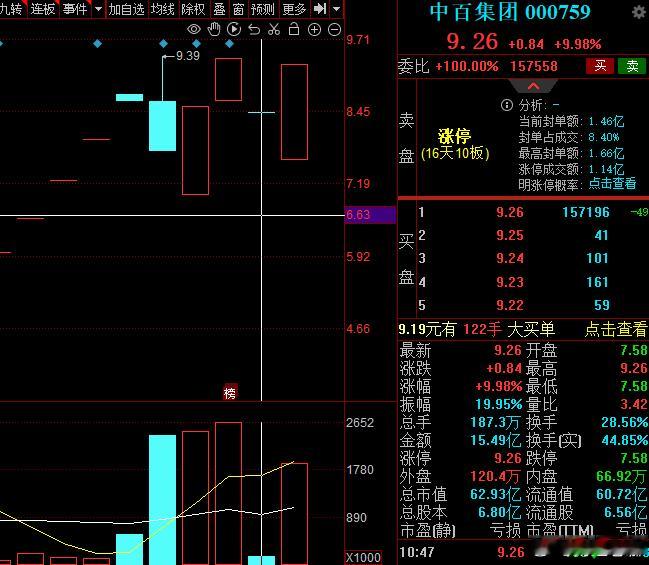Click the undo arrow icon

(x=254, y=29)
